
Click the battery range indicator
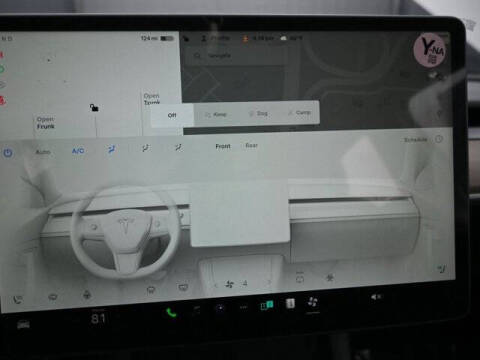coord(157,38)
